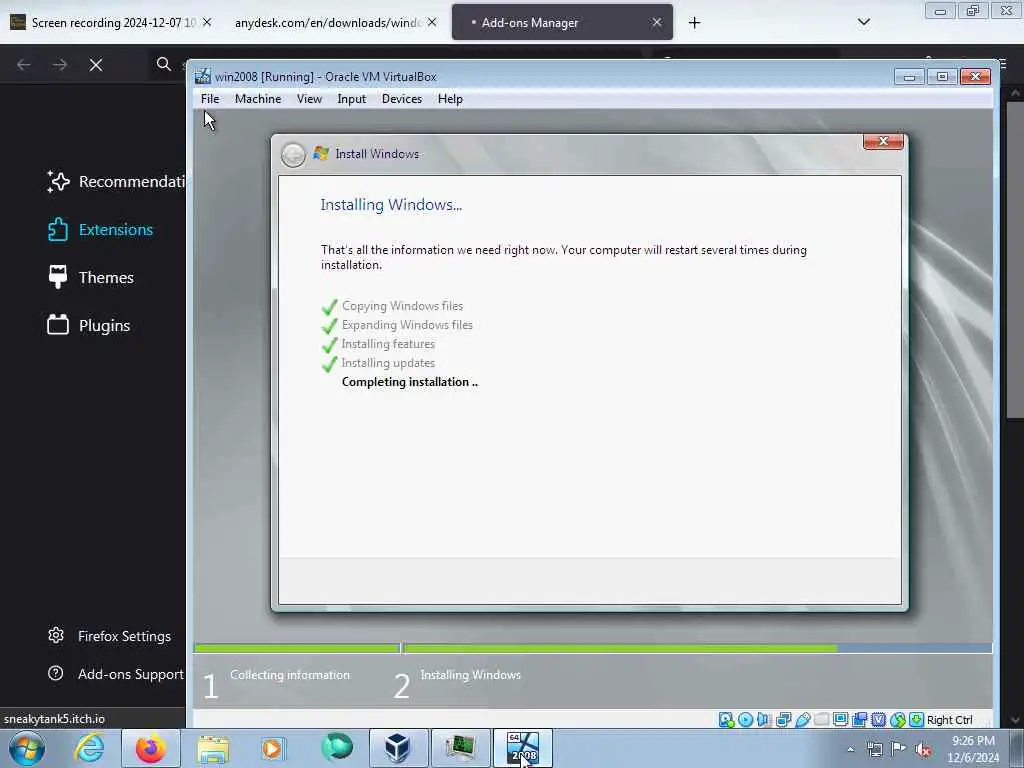Open a new Firefox tab
This screenshot has width=1024, height=768.
[694, 23]
